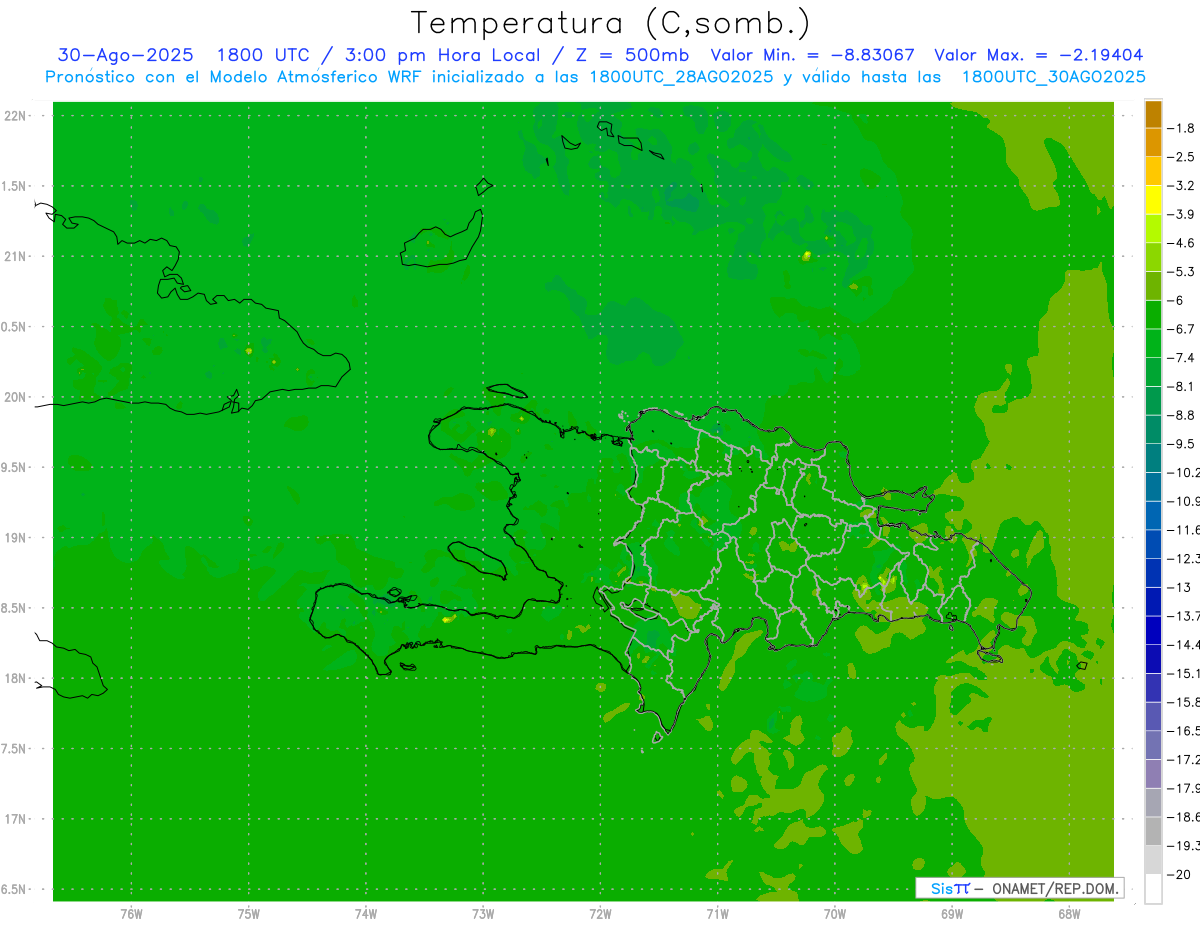Viewport: 1200px width, 927px height.
Task: Click the gray swatch between -18.6 and -19.3
Action: [1153, 831]
